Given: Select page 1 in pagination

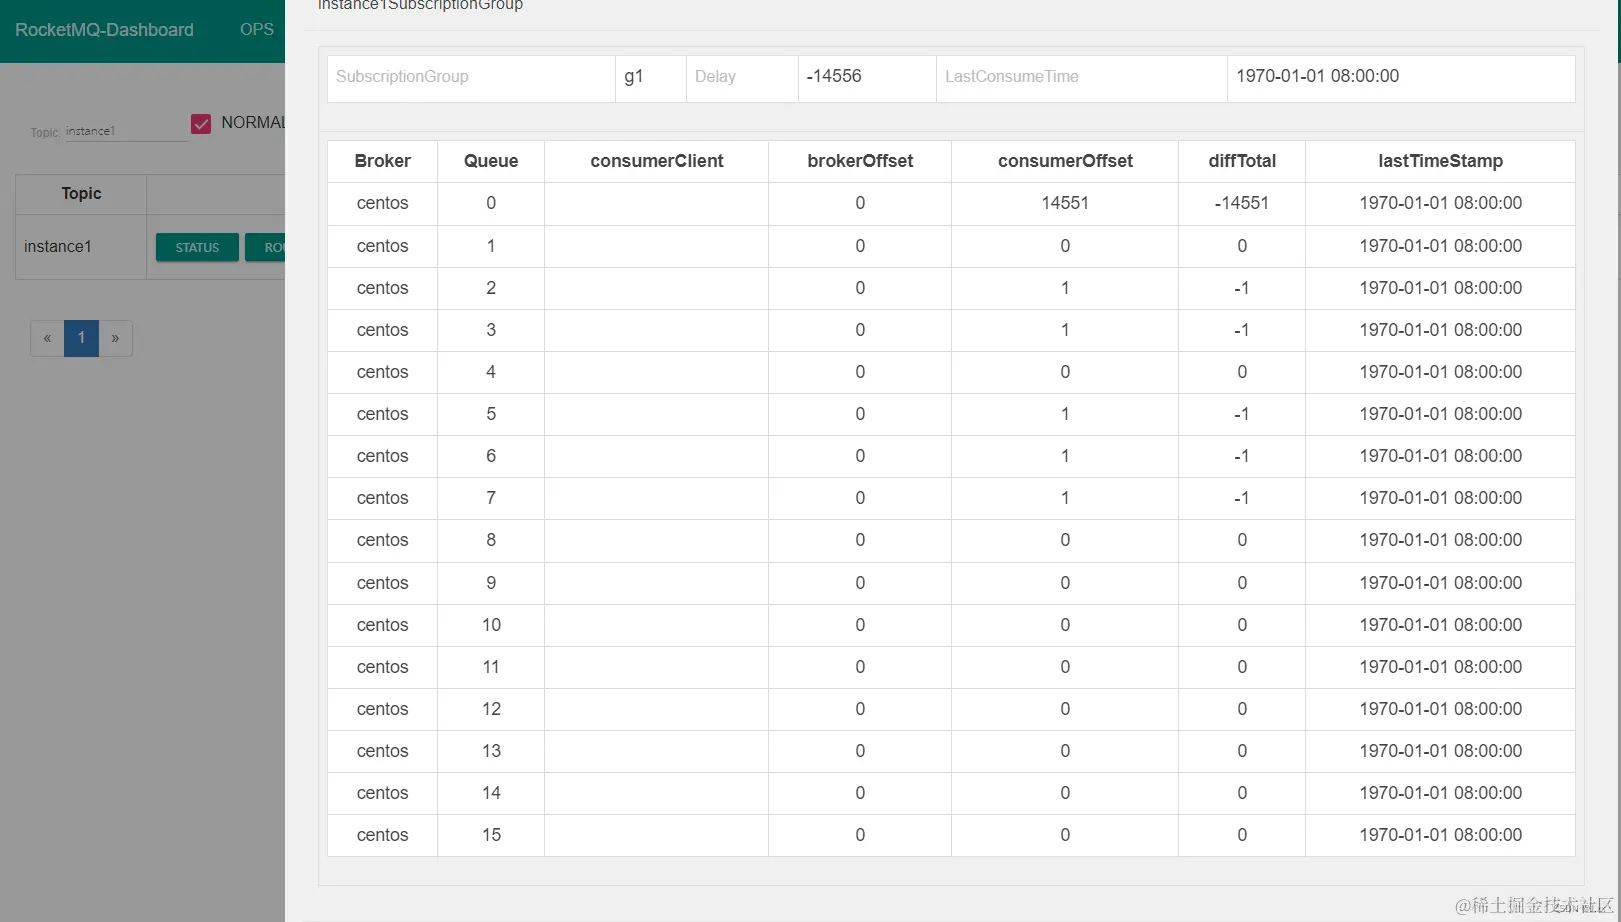Looking at the screenshot, I should pos(81,338).
